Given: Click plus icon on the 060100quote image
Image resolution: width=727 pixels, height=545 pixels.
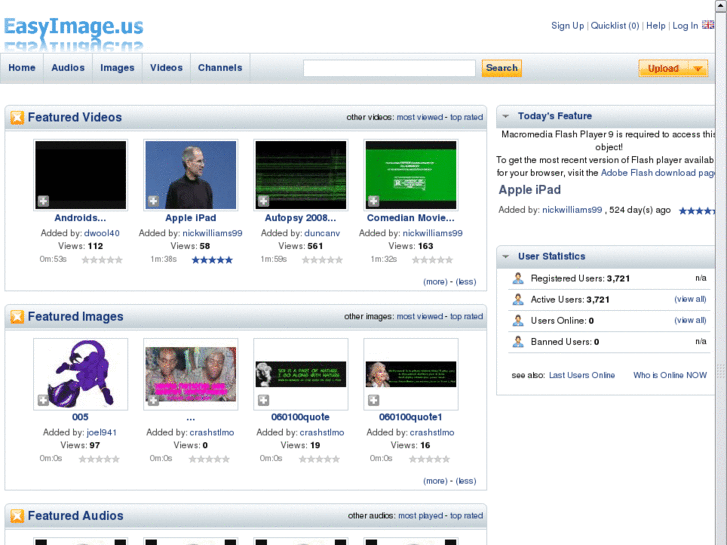Looking at the screenshot, I should click(263, 400).
